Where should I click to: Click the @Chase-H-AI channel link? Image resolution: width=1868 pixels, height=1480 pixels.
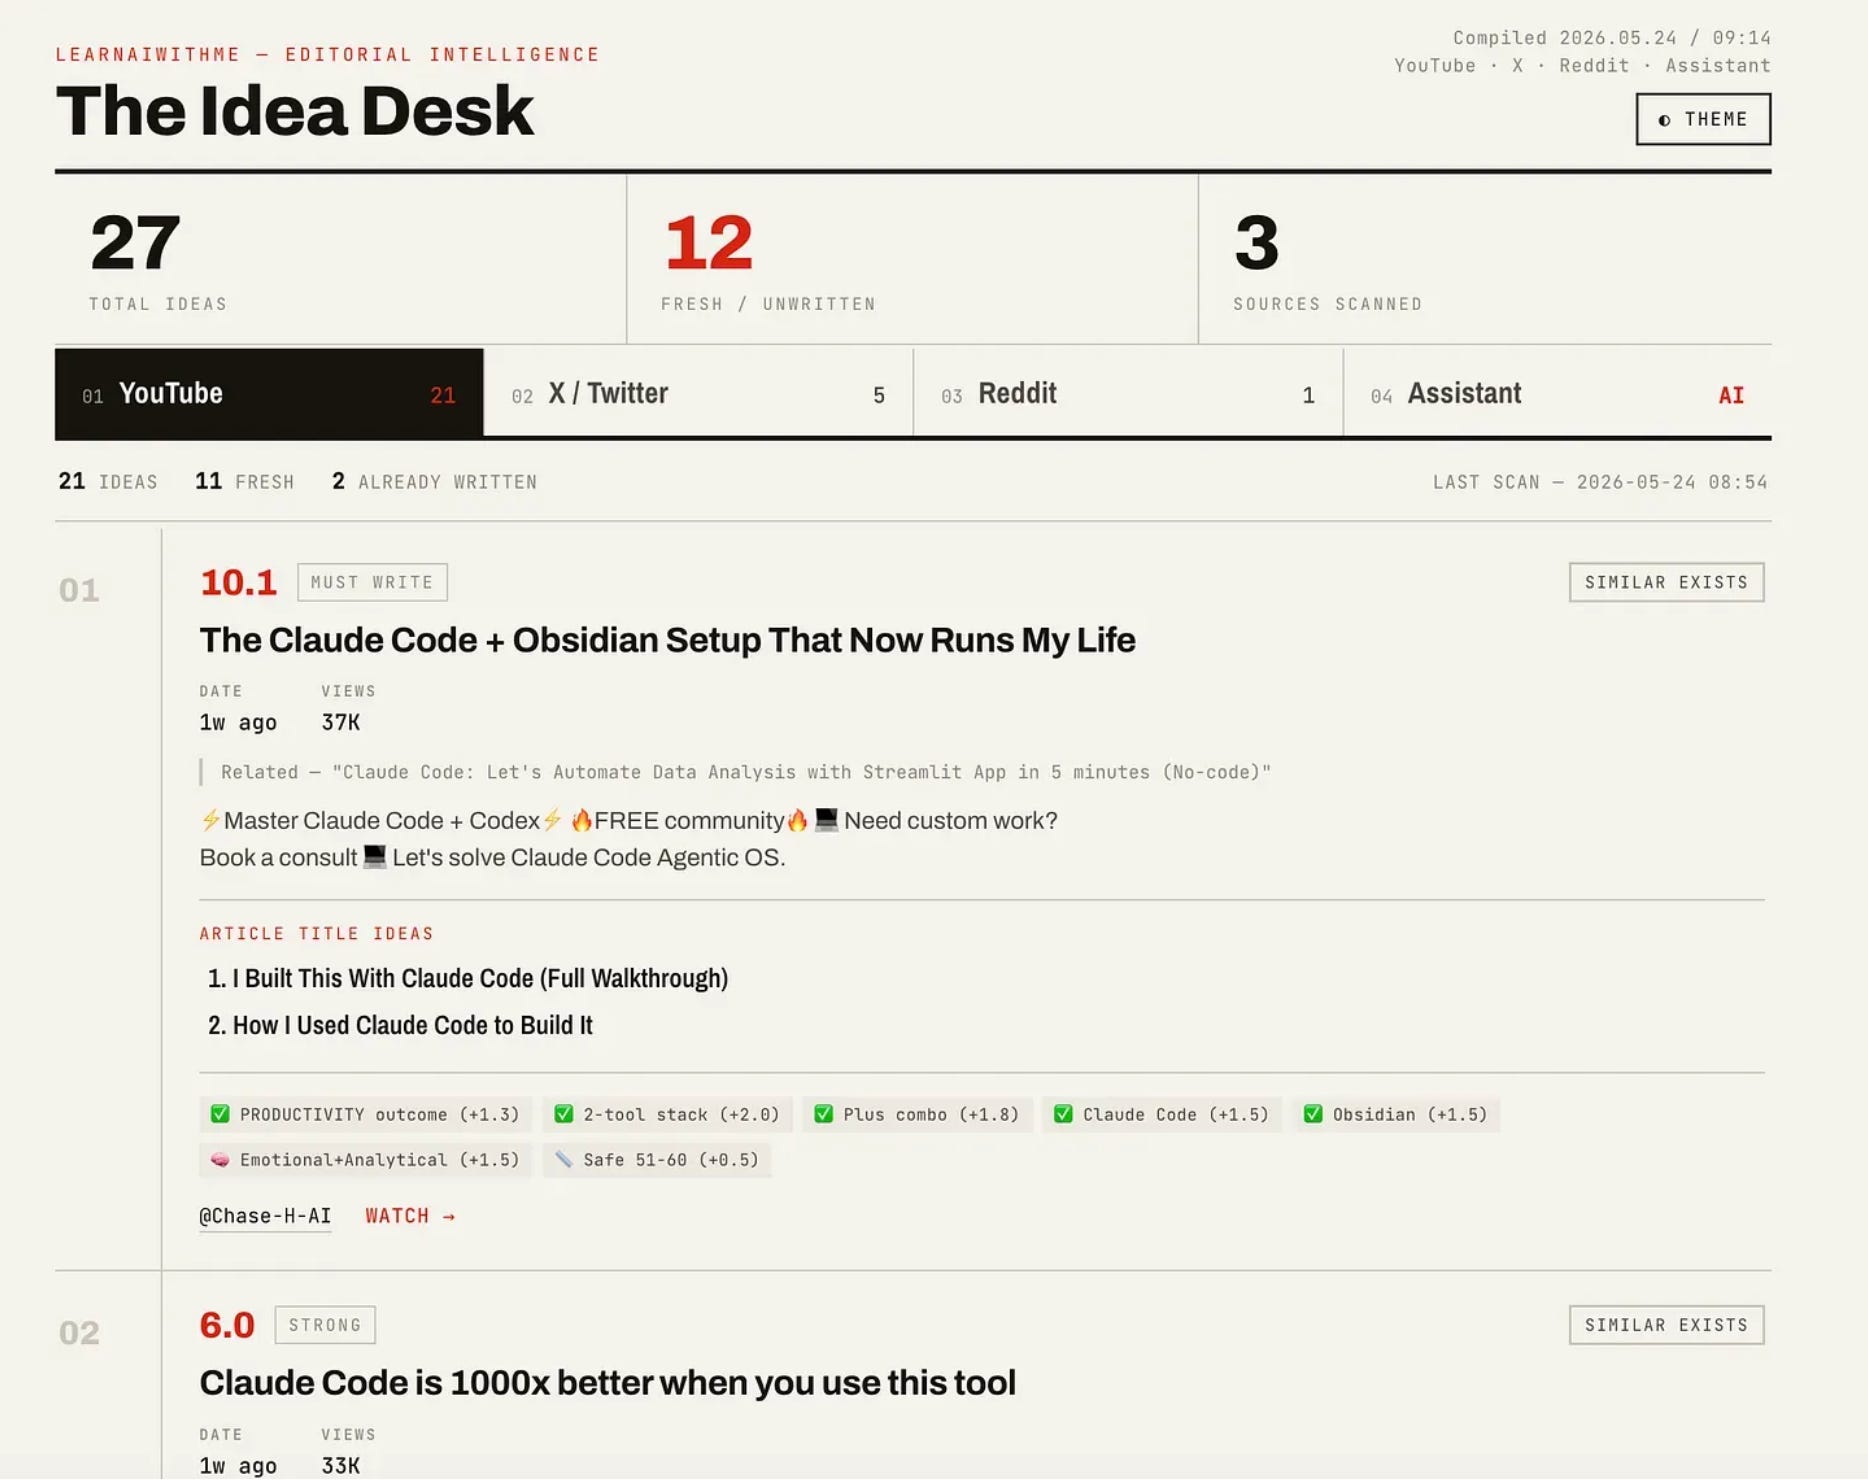(x=265, y=1216)
